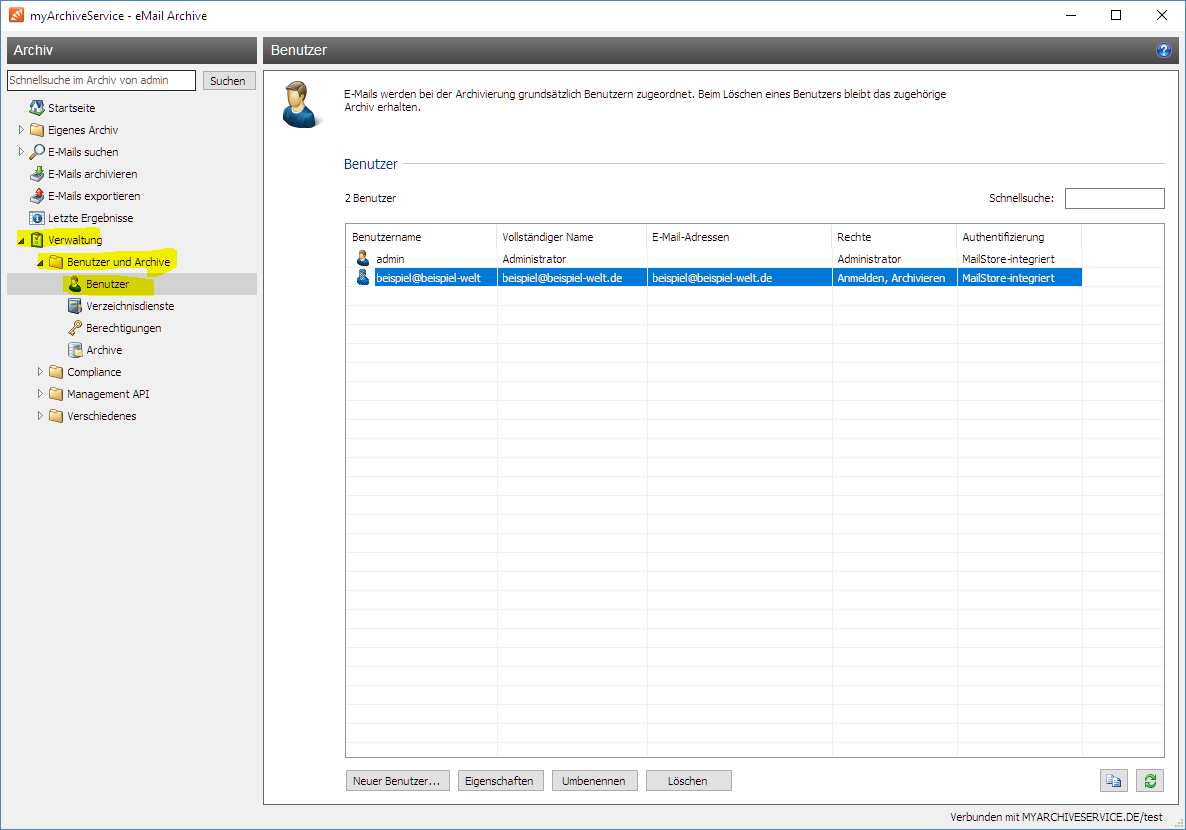
Task: Click the copy list icon button
Action: [x=1113, y=781]
